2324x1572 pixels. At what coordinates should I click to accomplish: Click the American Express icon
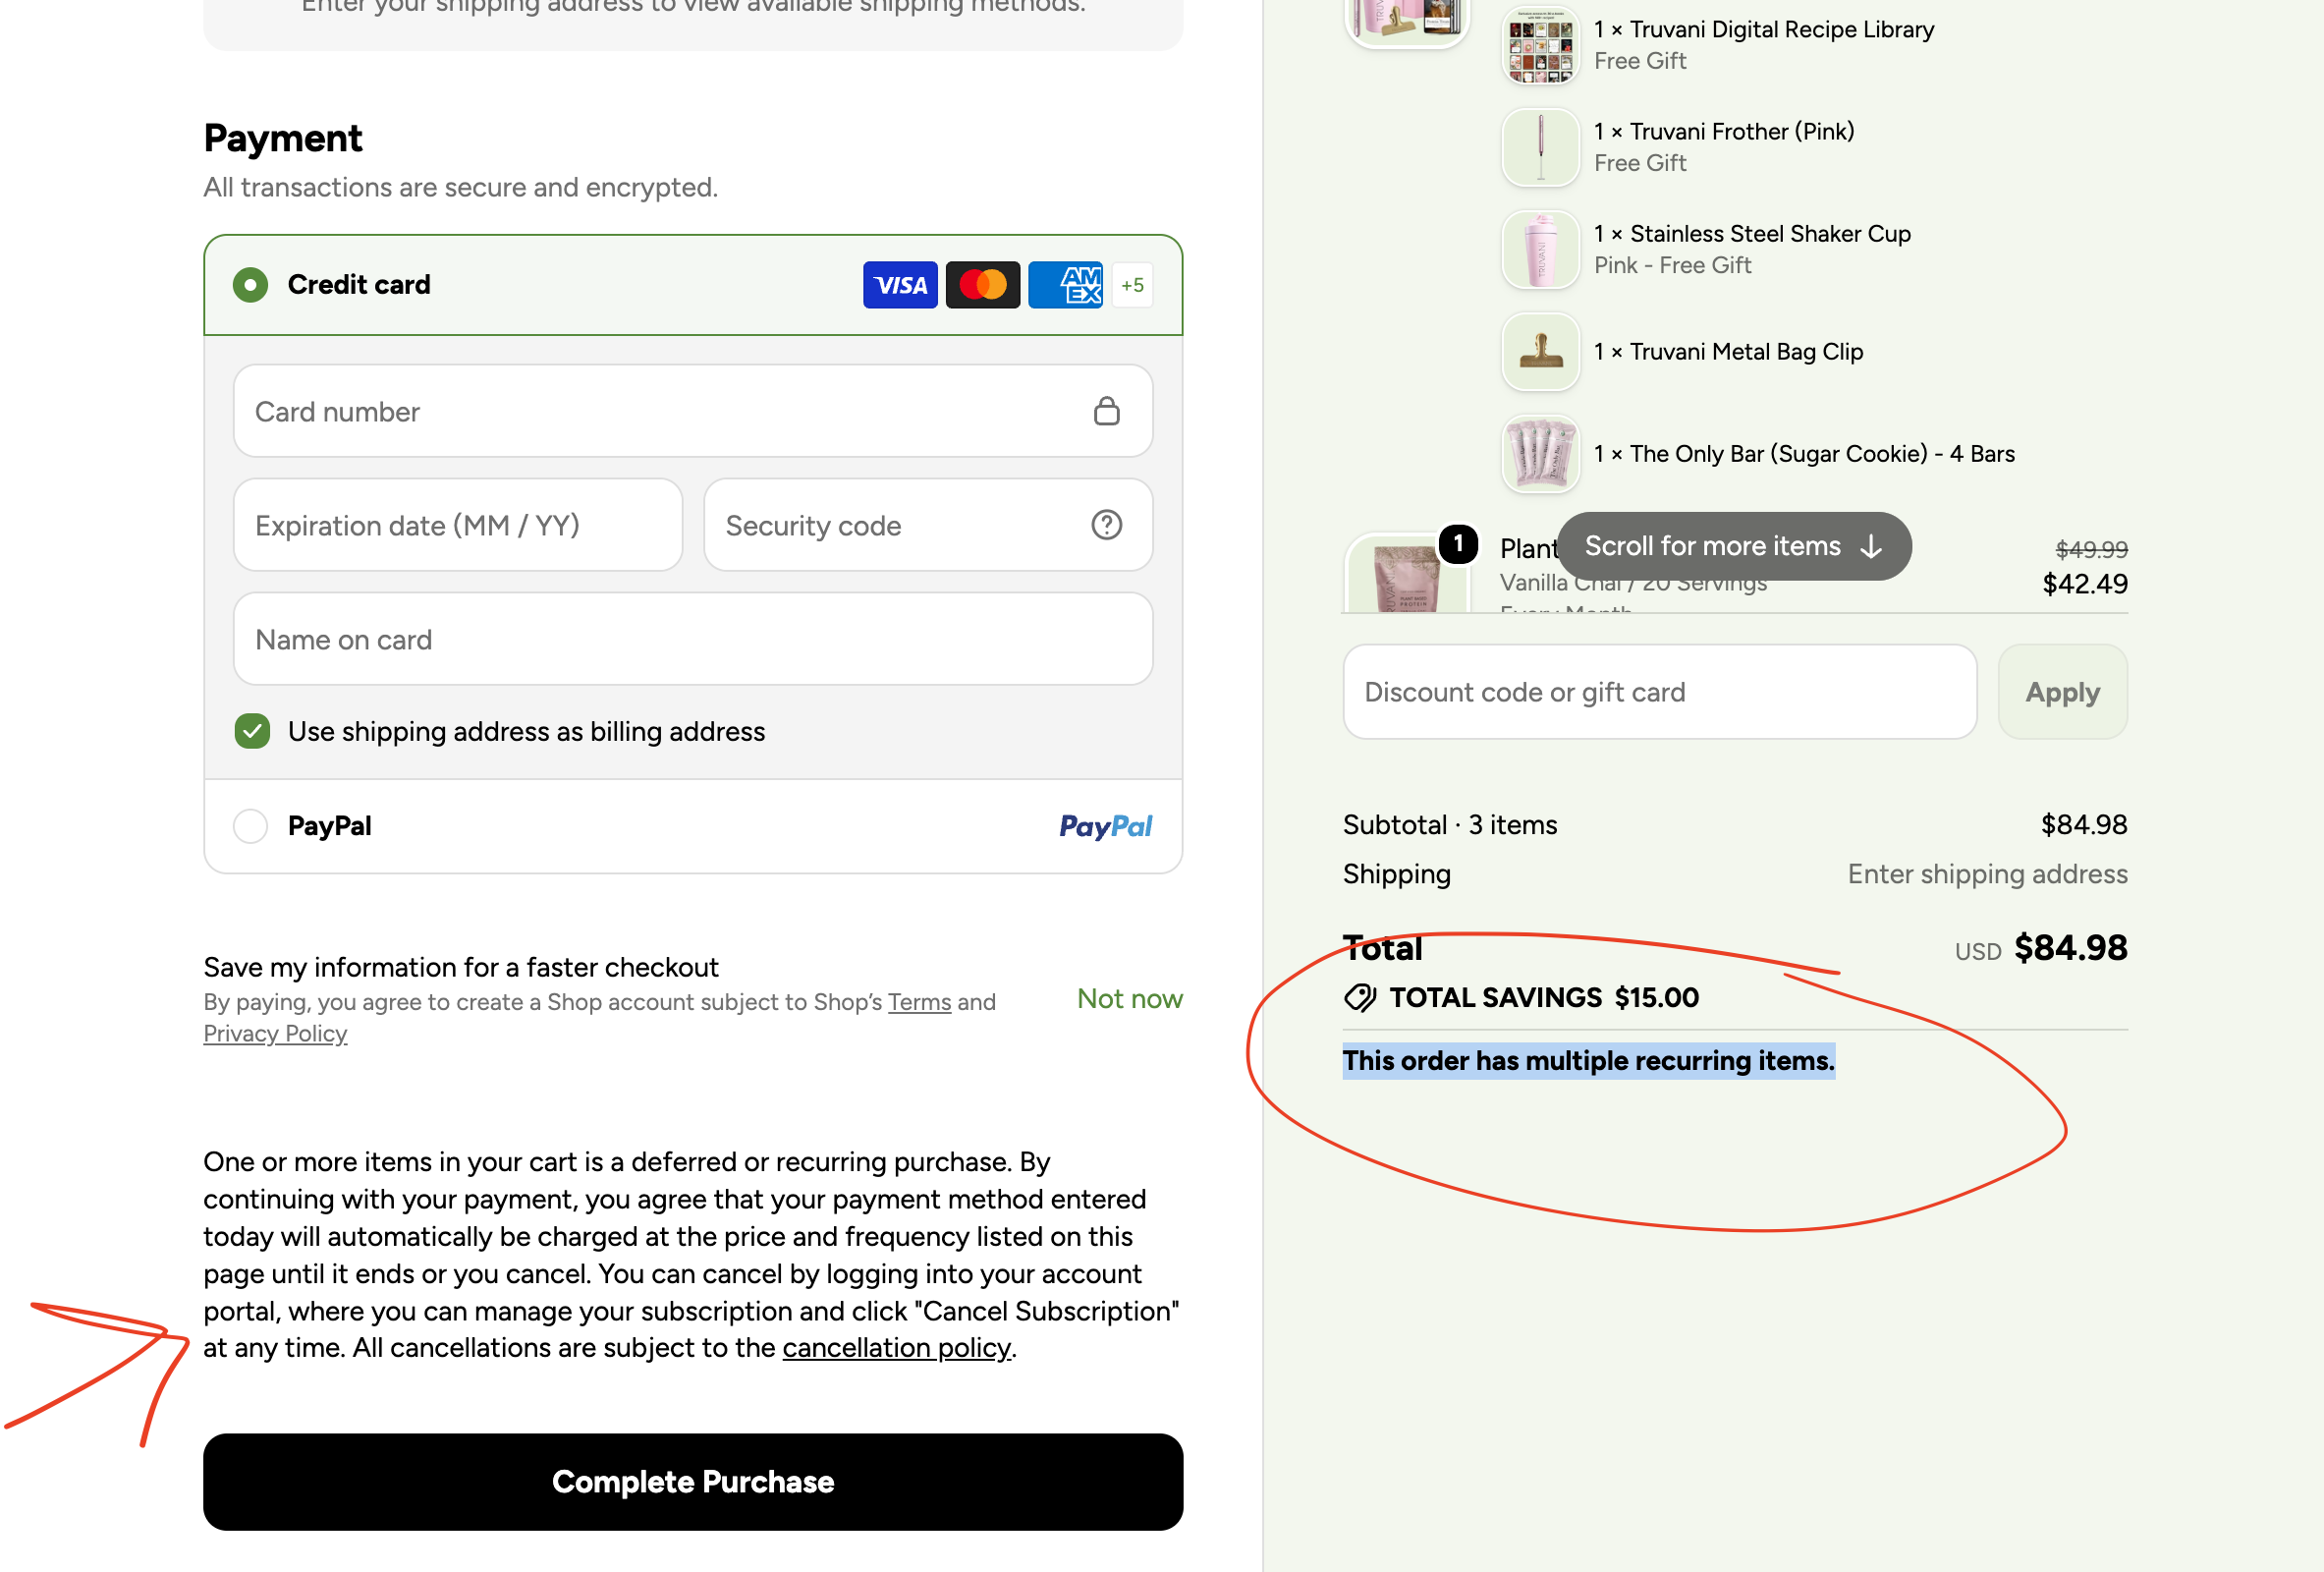pos(1066,285)
